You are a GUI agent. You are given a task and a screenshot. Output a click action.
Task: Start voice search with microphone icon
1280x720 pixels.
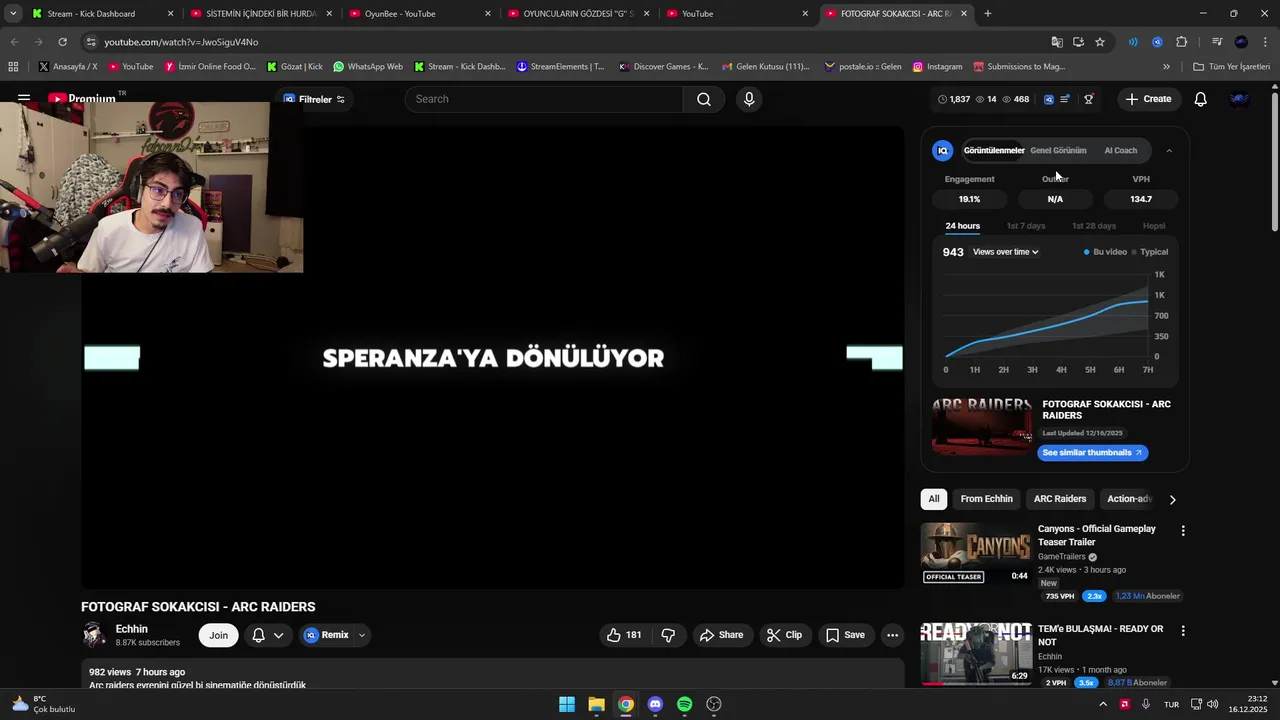point(749,99)
